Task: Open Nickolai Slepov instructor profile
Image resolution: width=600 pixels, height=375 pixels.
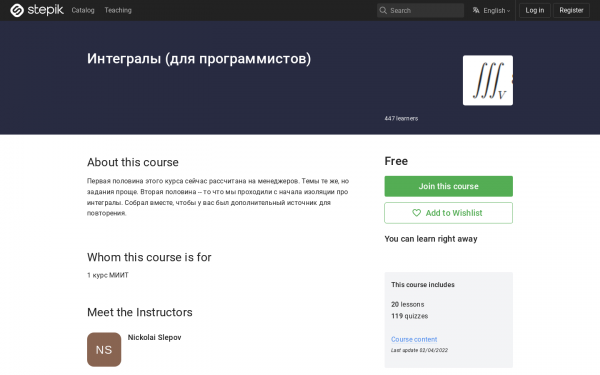Action: point(155,337)
